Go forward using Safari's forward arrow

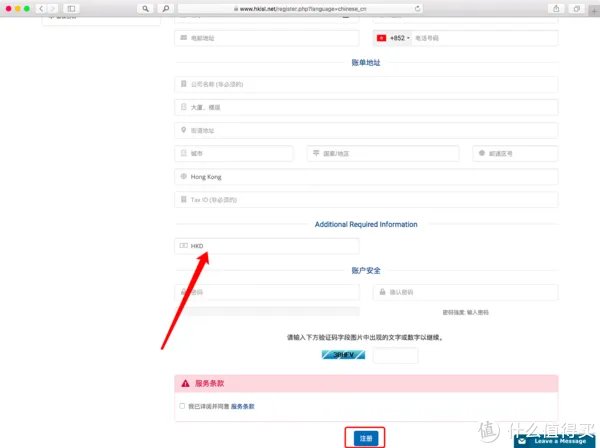pos(53,8)
